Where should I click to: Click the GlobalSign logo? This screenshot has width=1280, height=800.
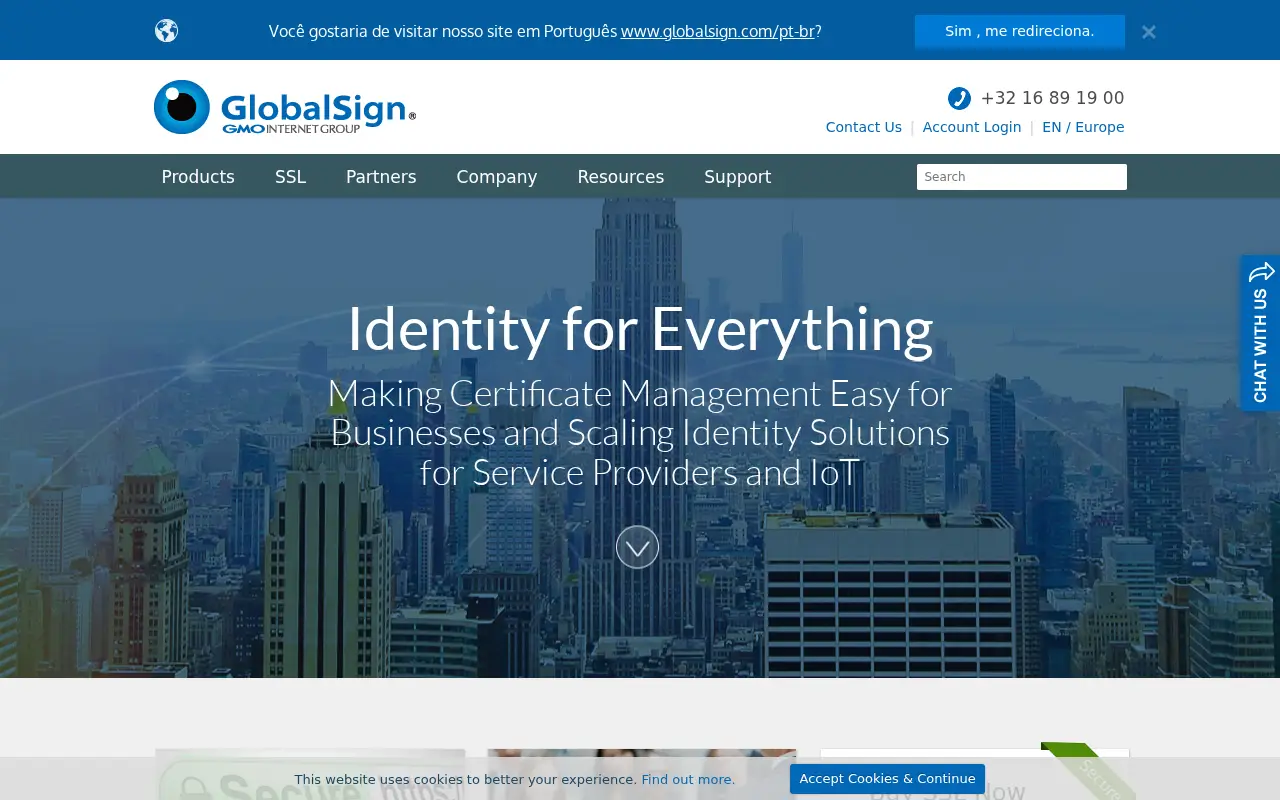(x=285, y=107)
